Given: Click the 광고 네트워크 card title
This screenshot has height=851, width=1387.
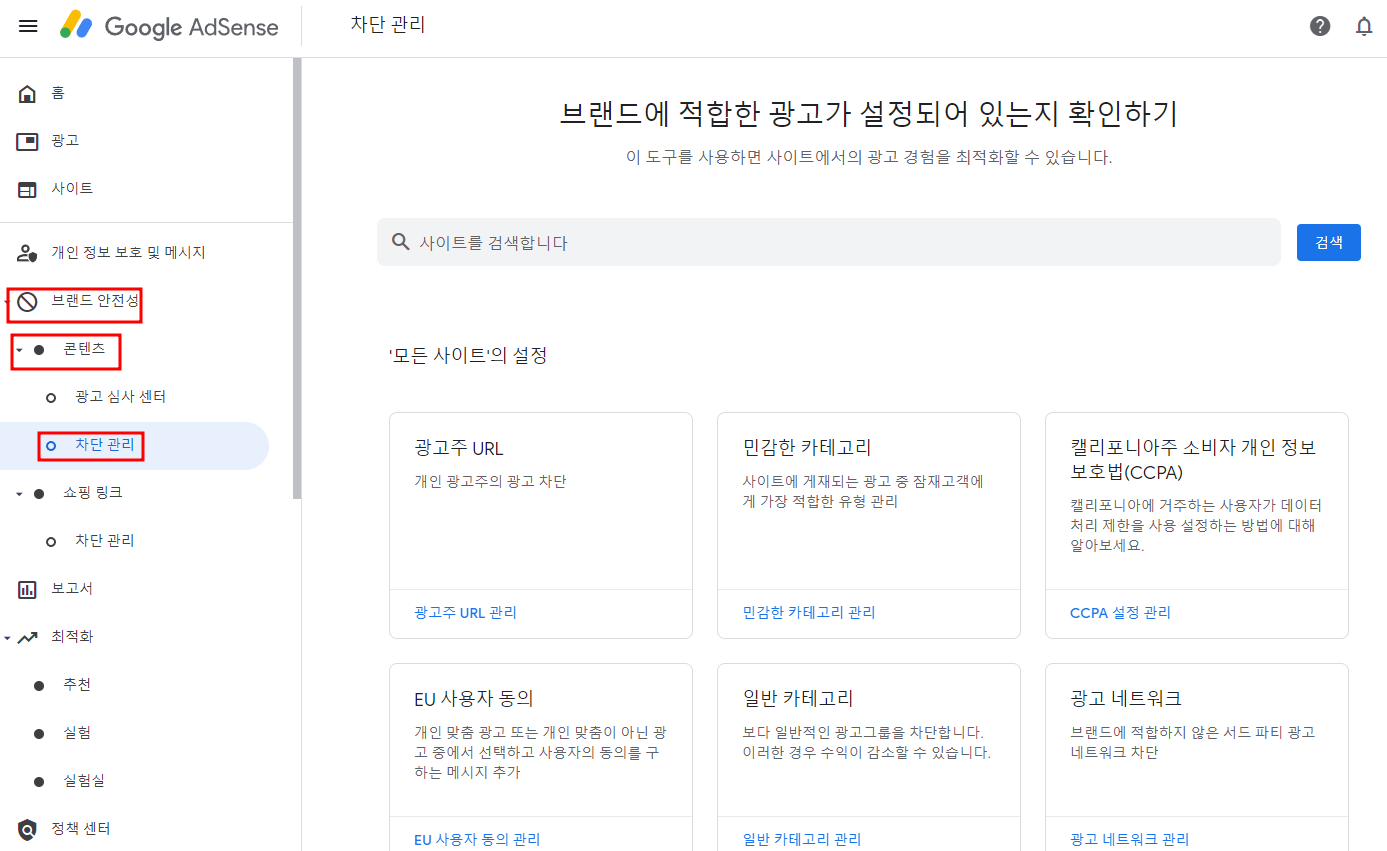Looking at the screenshot, I should click(1126, 698).
